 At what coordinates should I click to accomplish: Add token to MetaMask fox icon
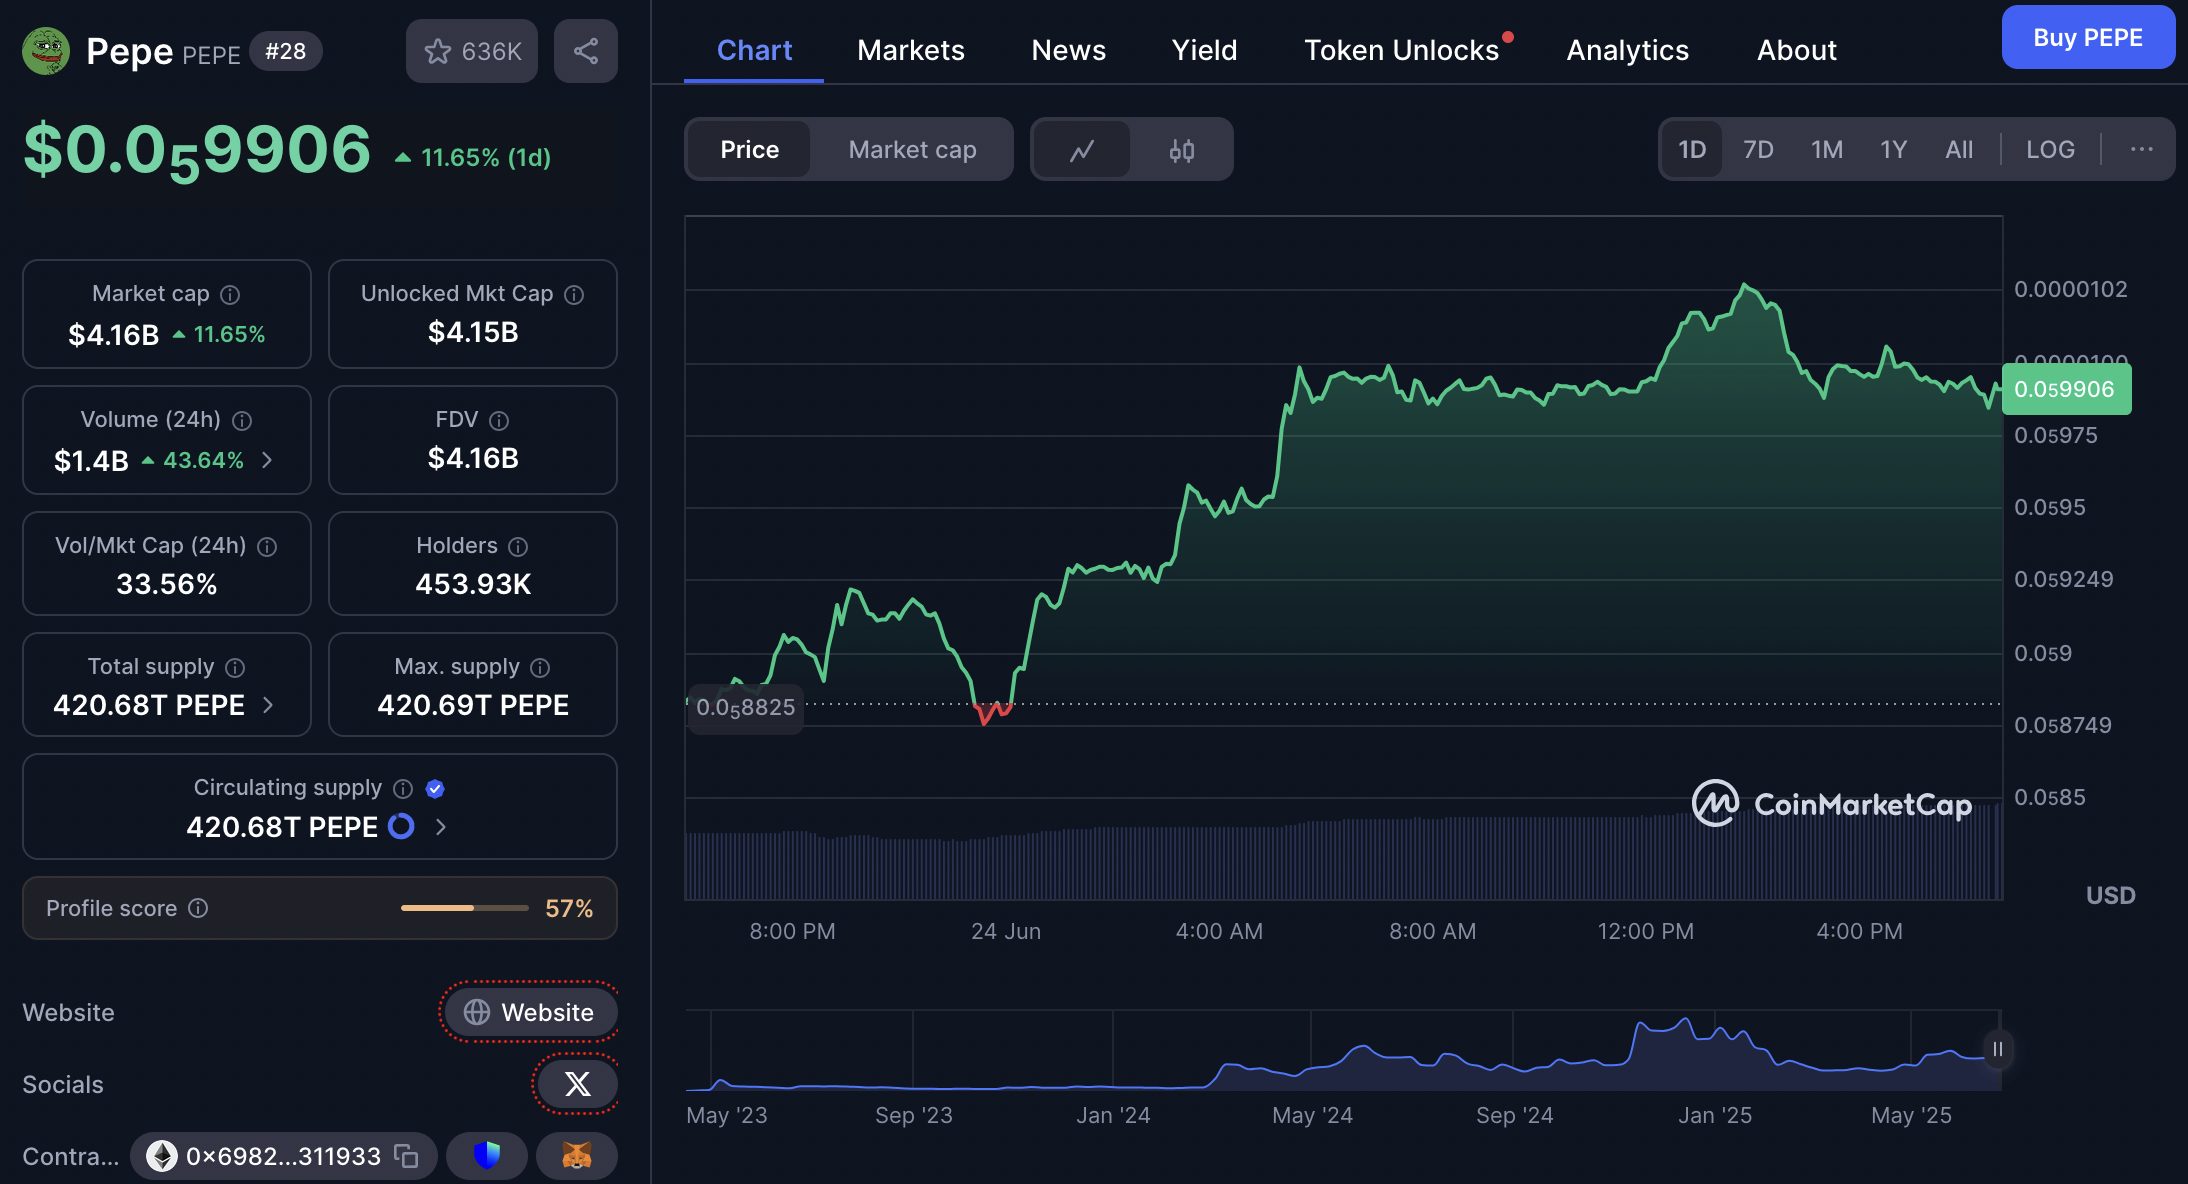pos(577,1156)
